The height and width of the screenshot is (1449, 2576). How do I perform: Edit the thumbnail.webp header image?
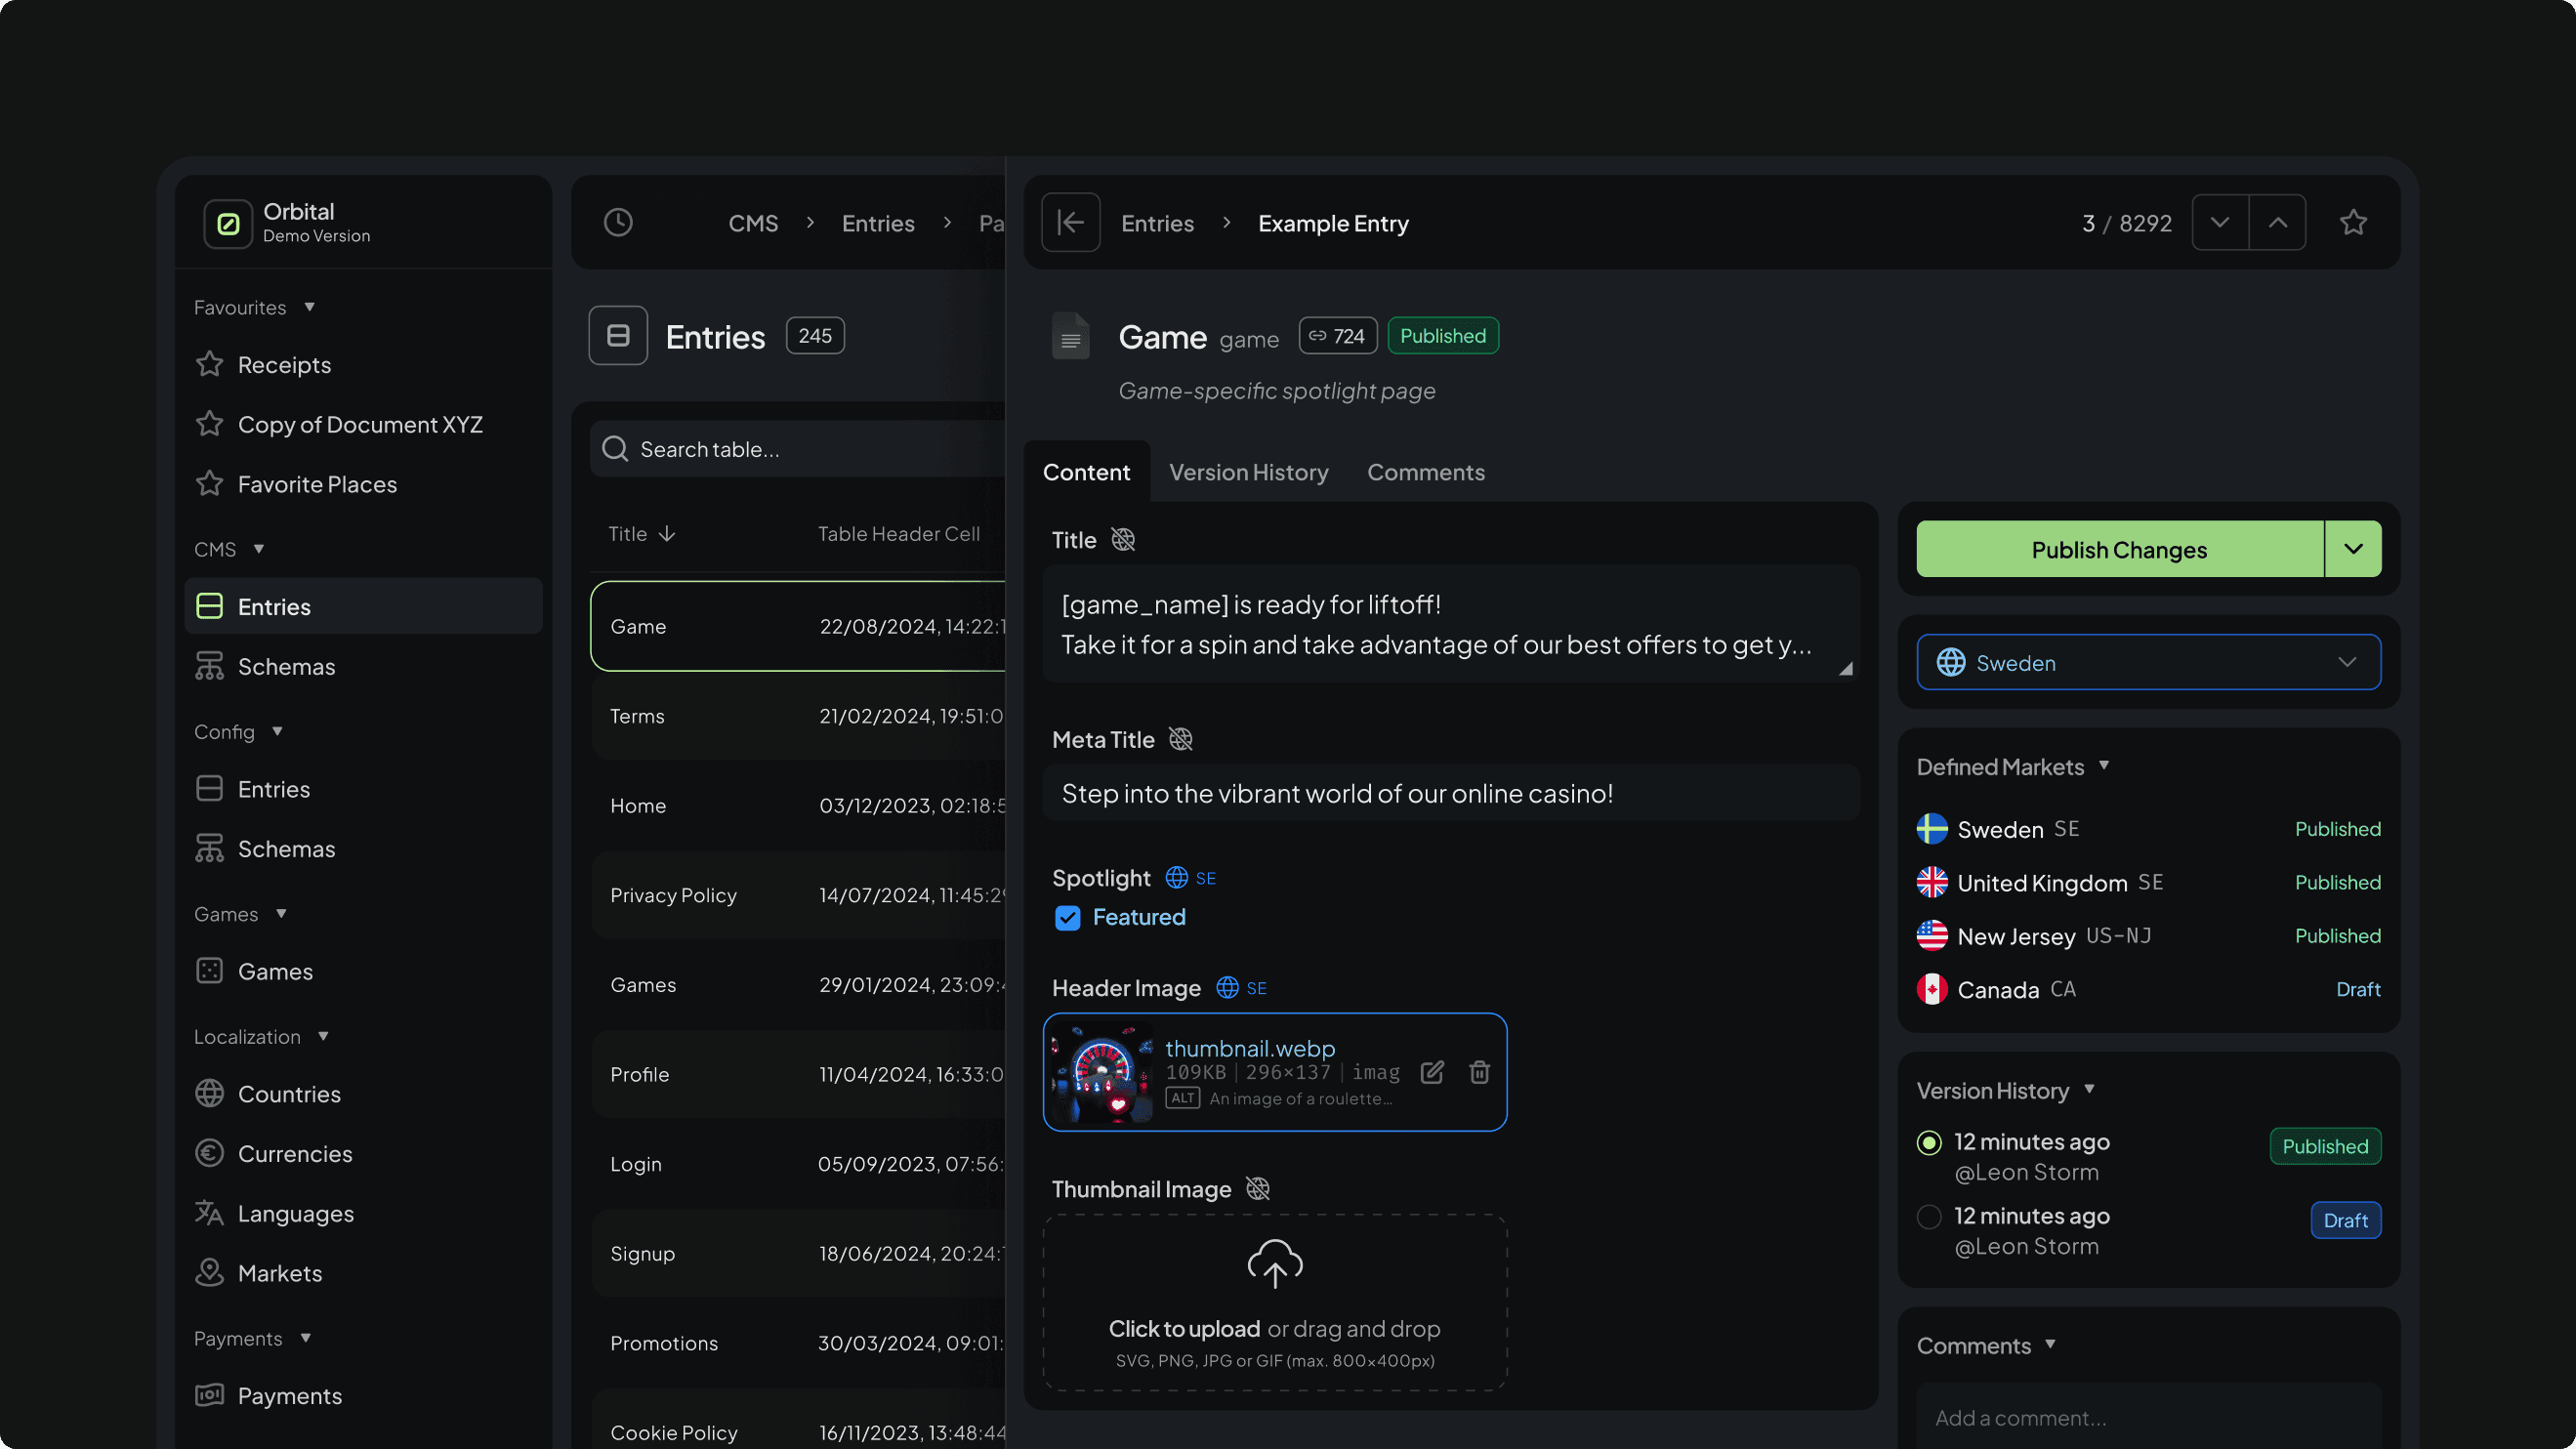[x=1432, y=1072]
